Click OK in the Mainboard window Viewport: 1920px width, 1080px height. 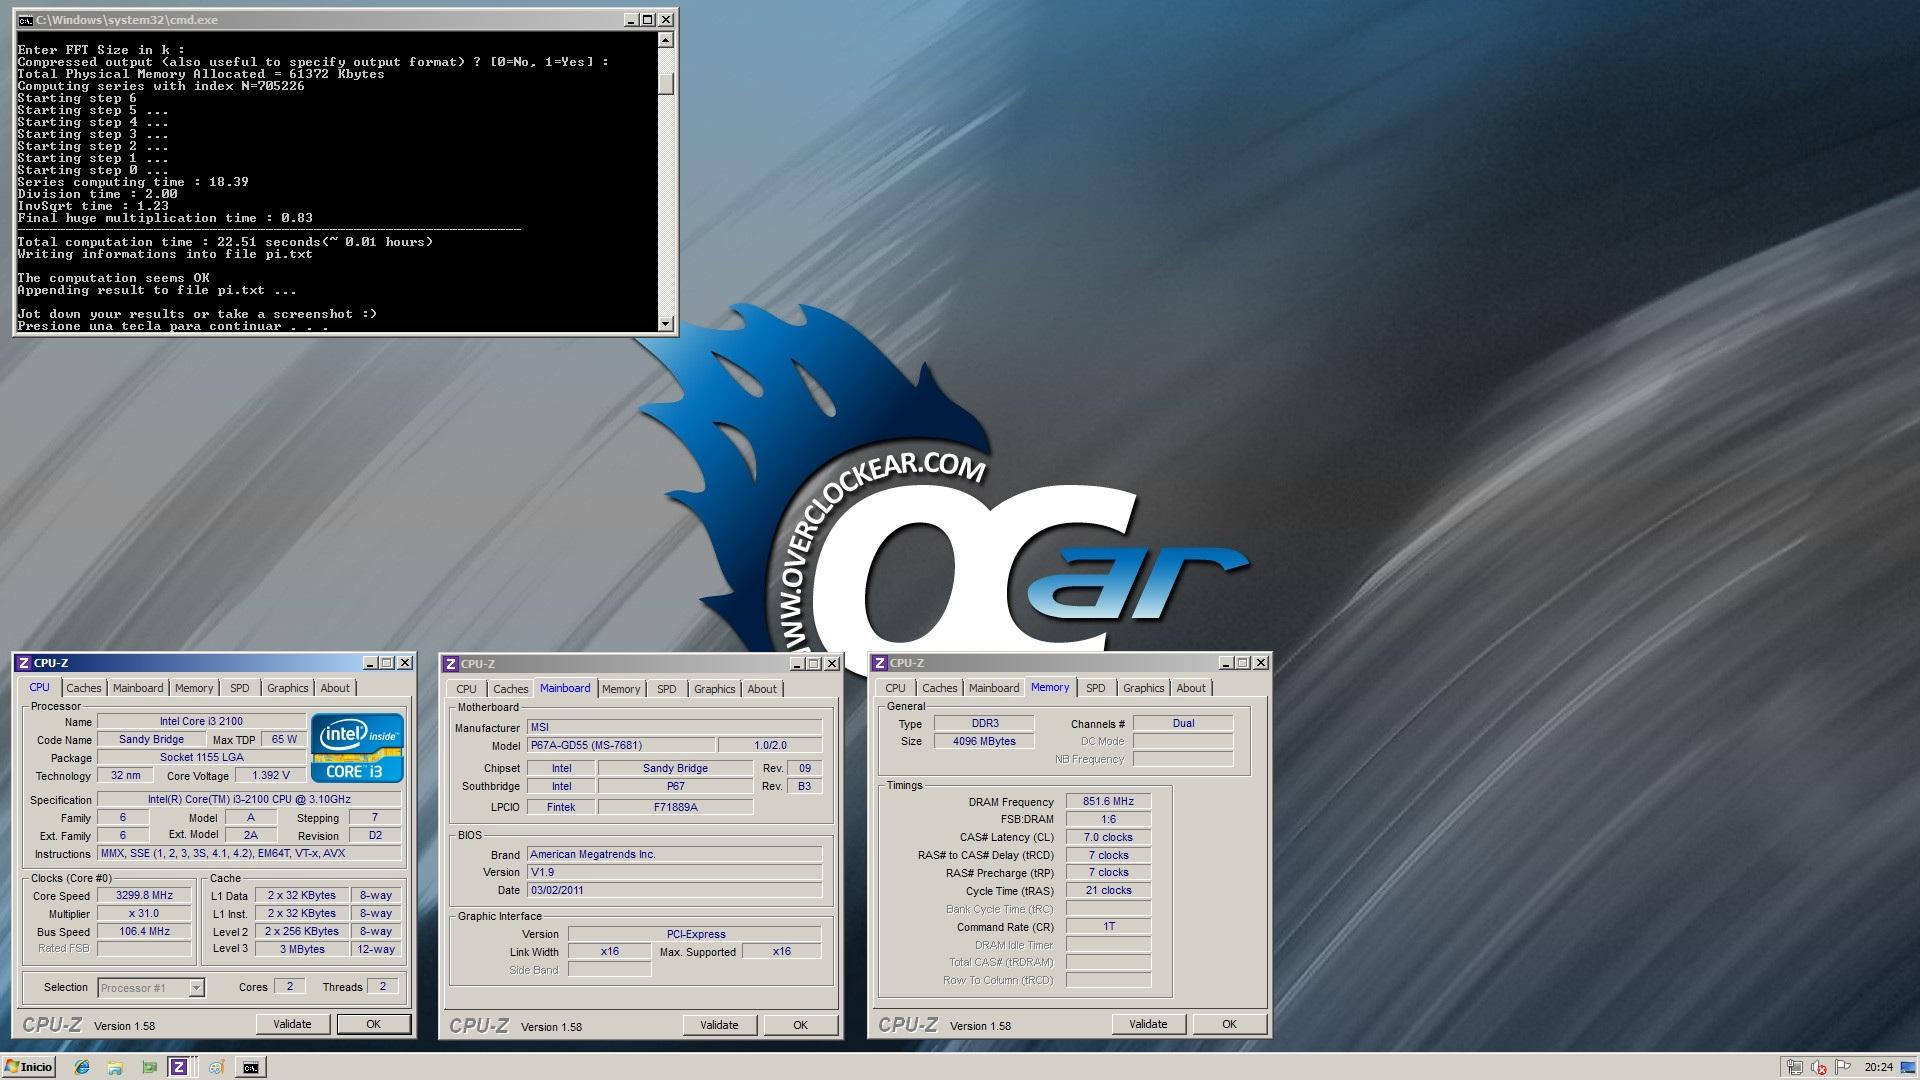tap(800, 1025)
